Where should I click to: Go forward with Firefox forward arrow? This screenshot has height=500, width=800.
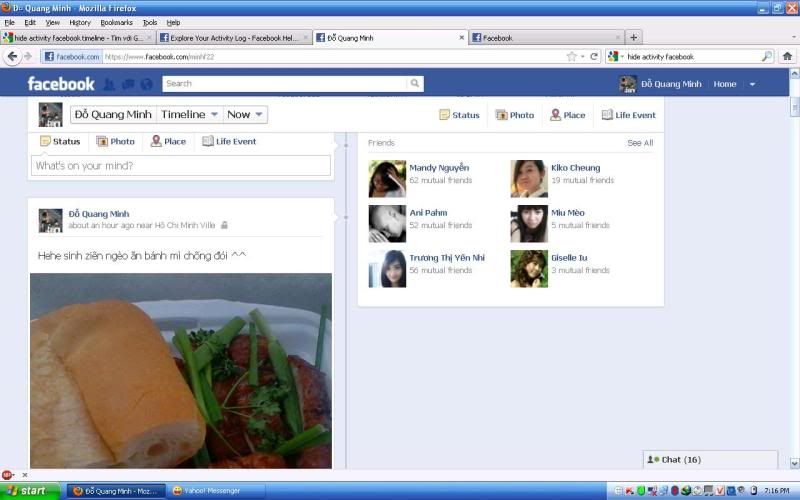click(28, 56)
